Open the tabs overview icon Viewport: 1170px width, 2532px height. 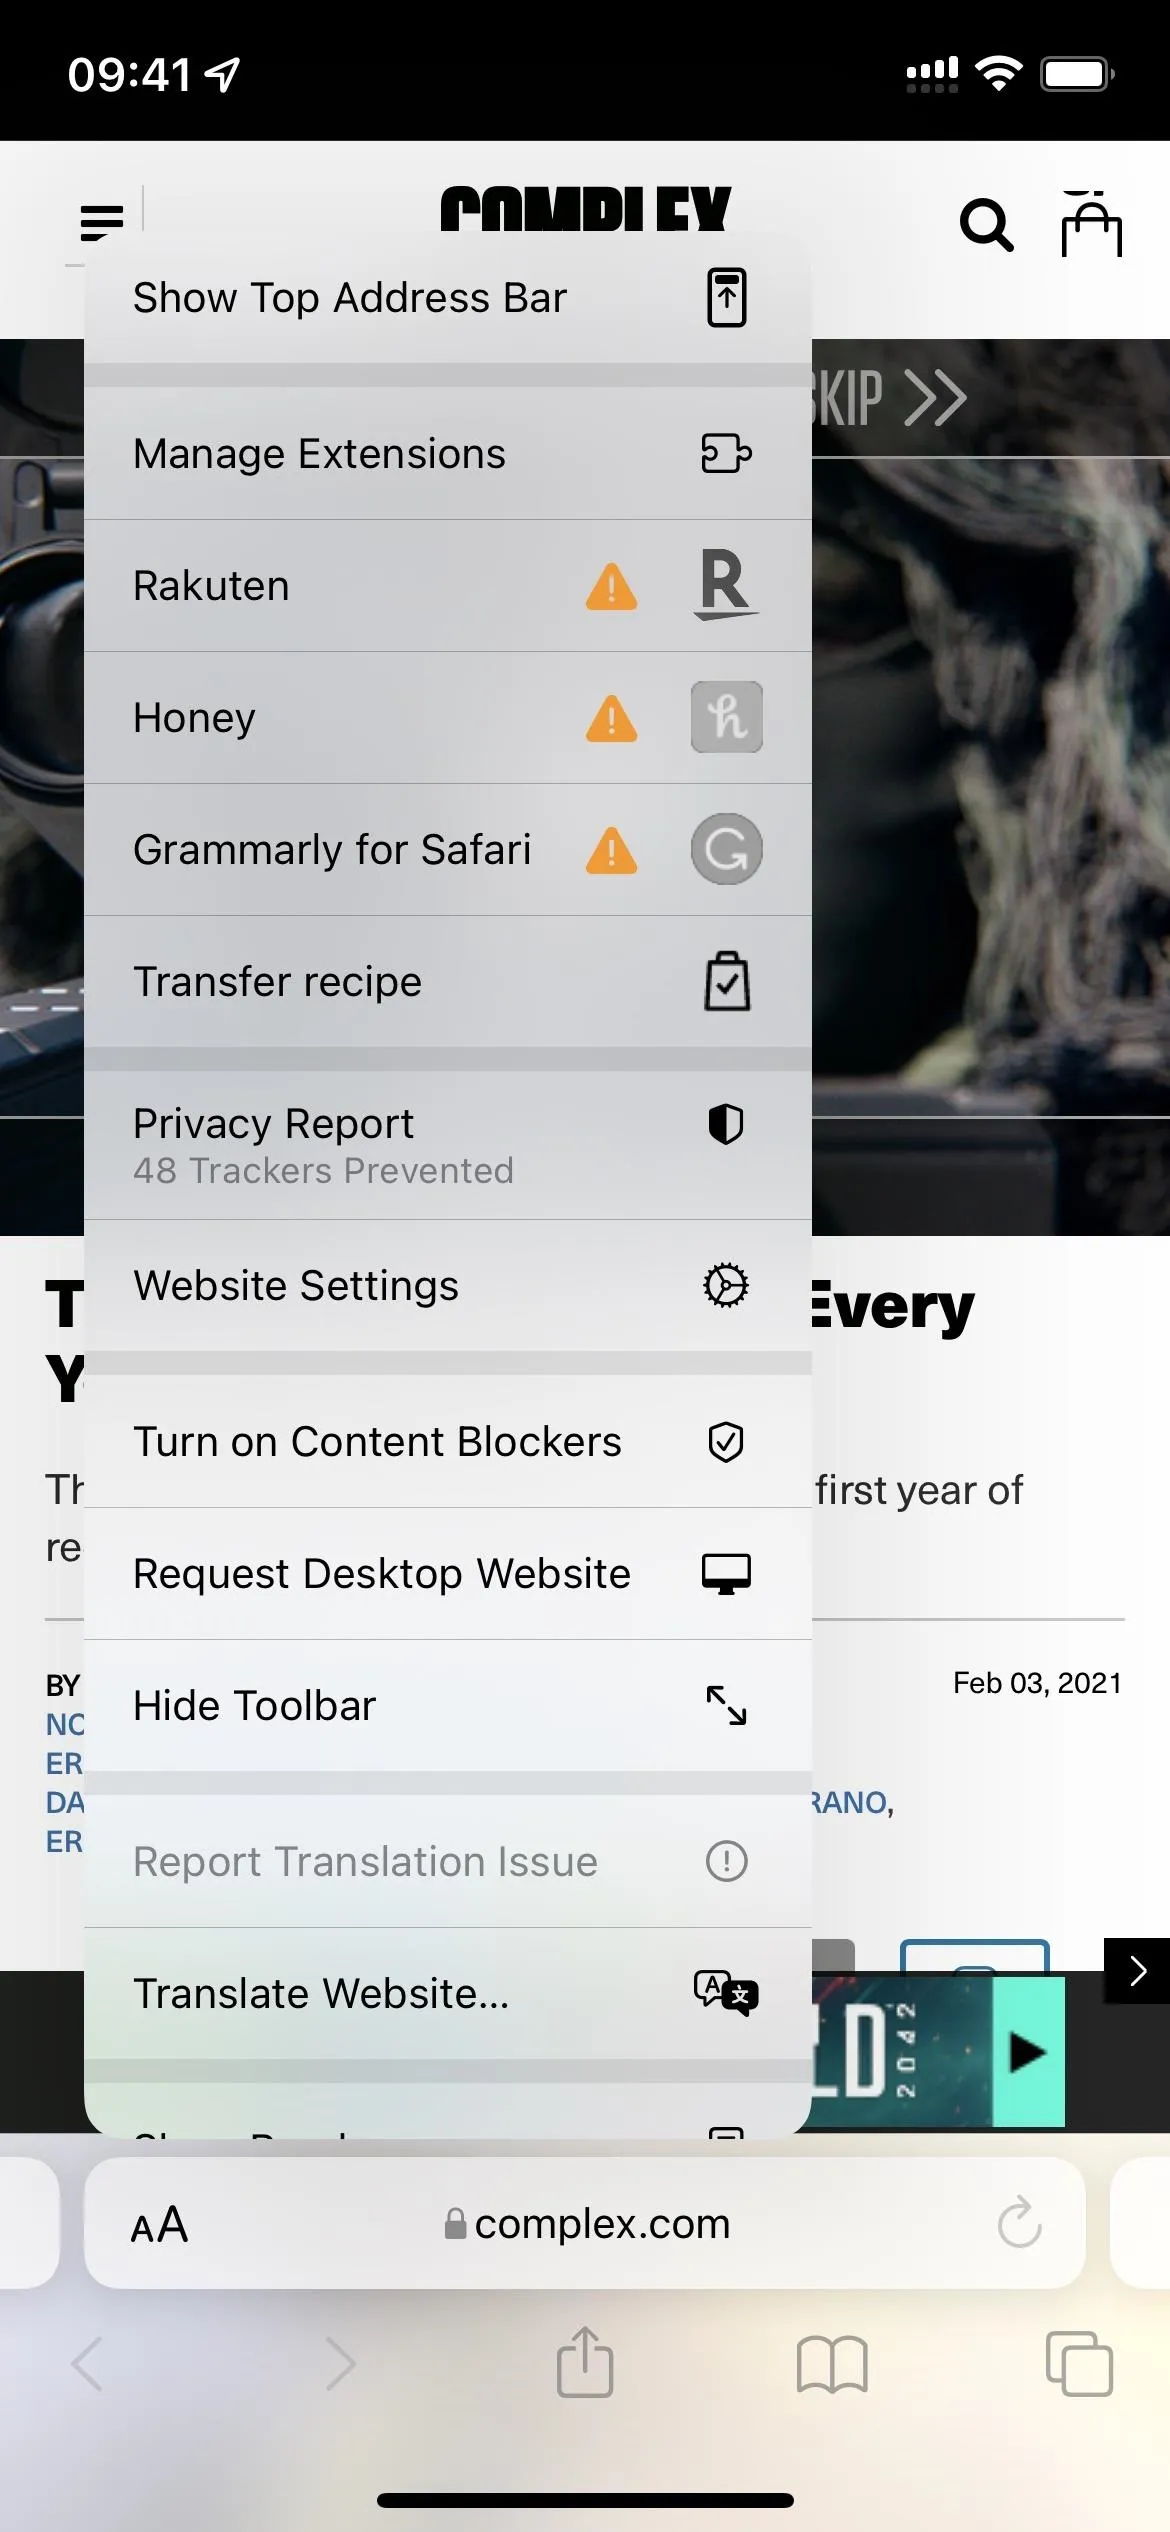1079,2364
